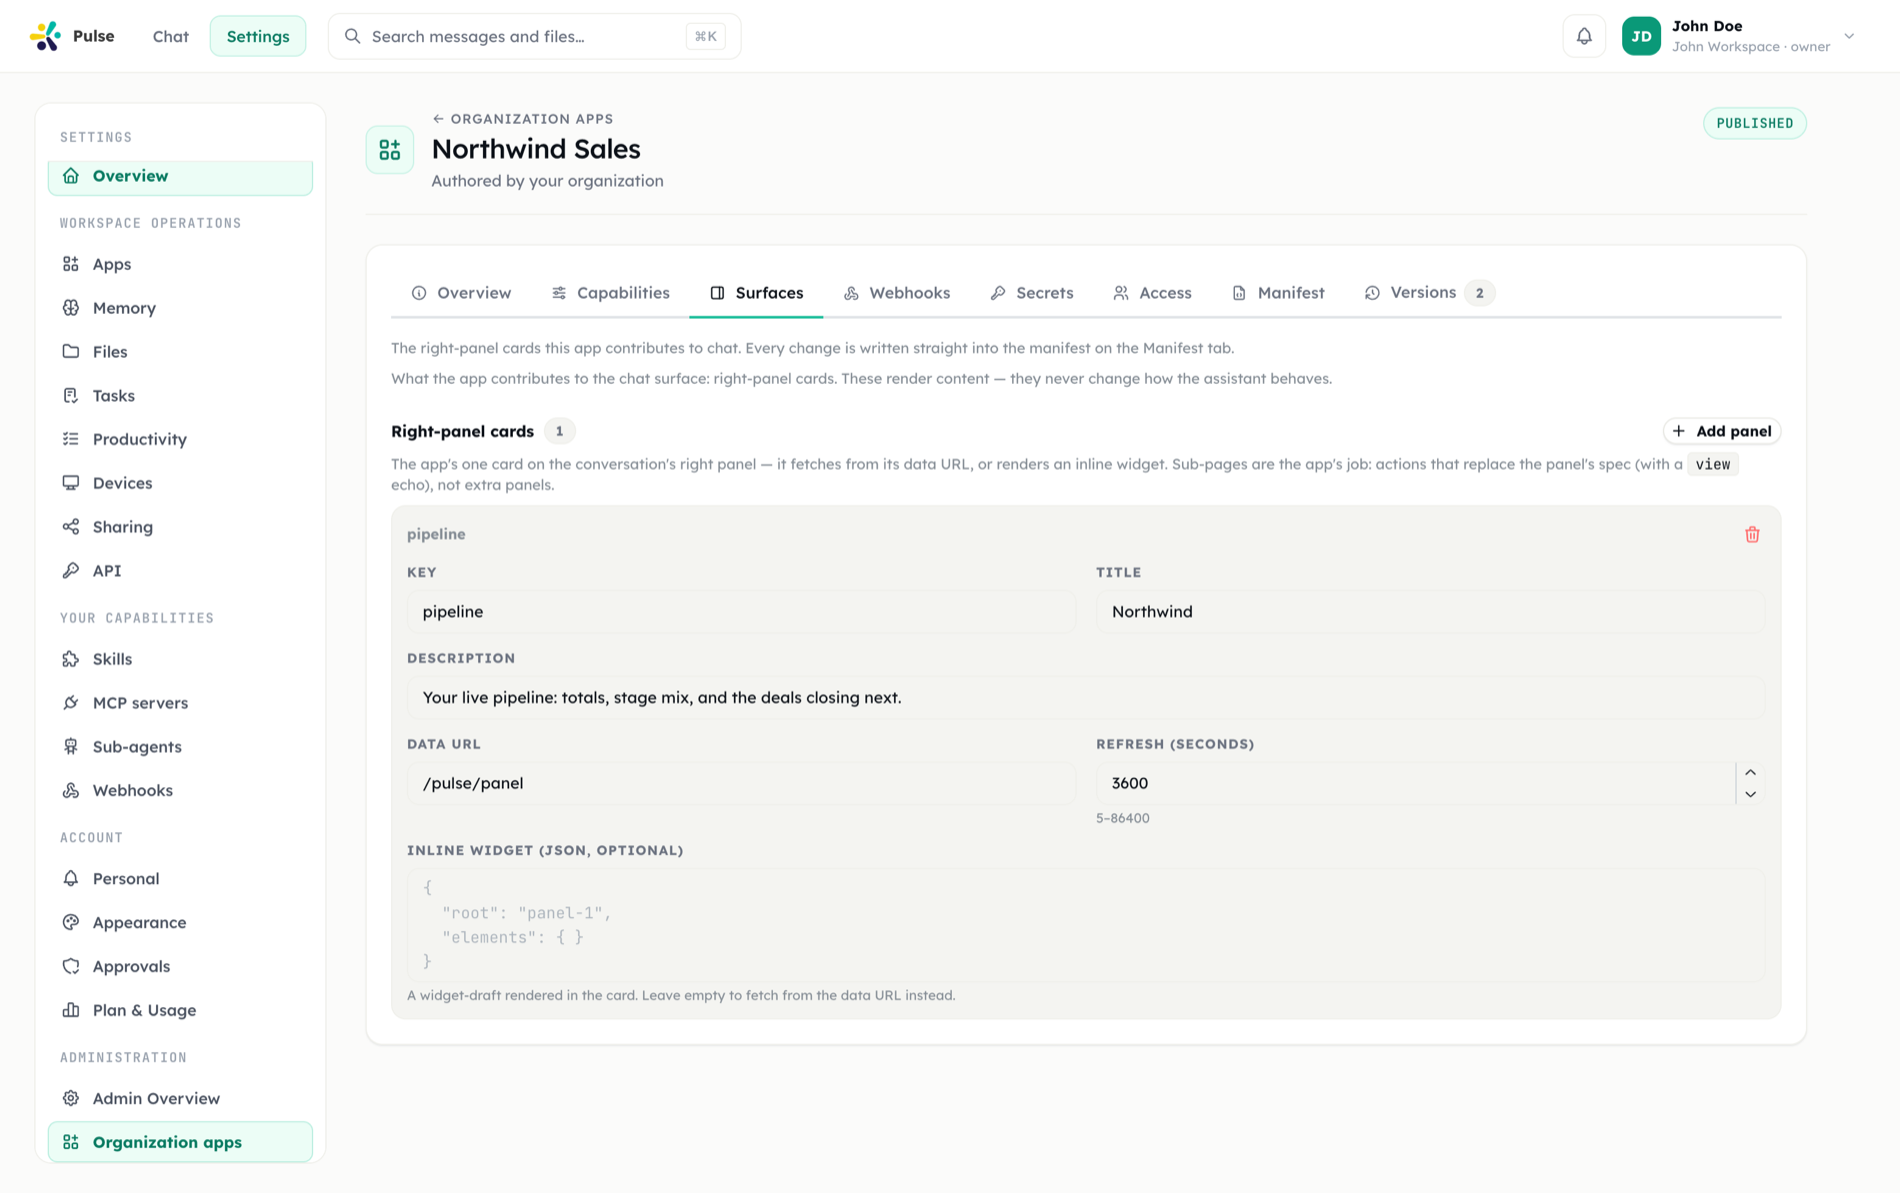
Task: Click the ⌘K shortcut hint
Action: [705, 36]
